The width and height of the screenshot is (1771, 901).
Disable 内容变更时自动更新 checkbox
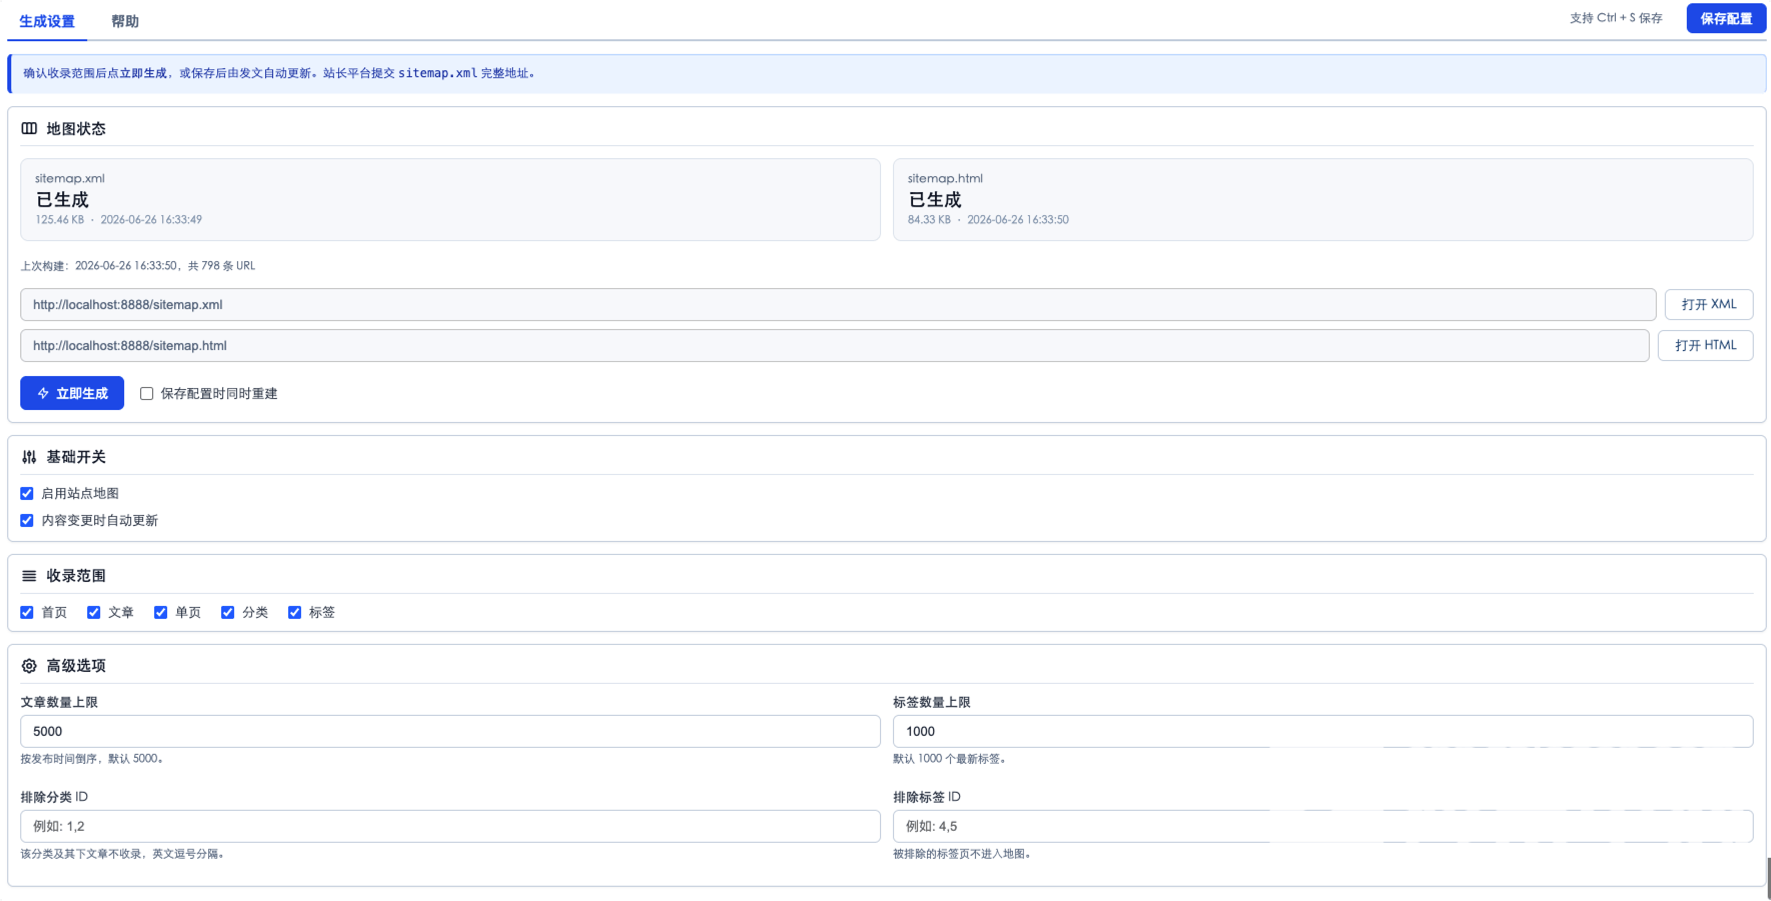coord(27,520)
